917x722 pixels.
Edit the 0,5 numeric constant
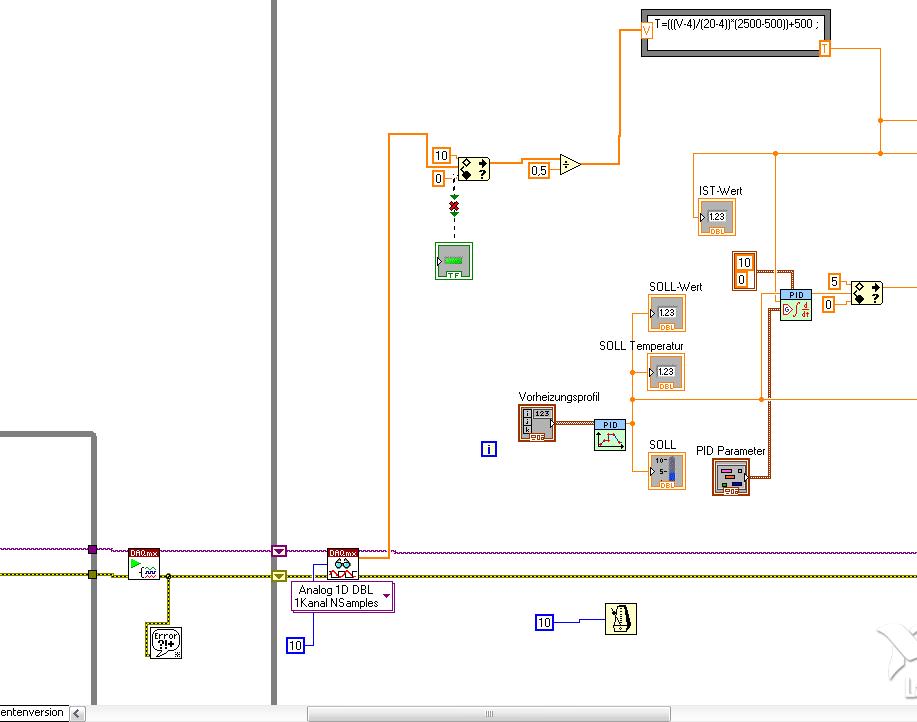point(539,170)
